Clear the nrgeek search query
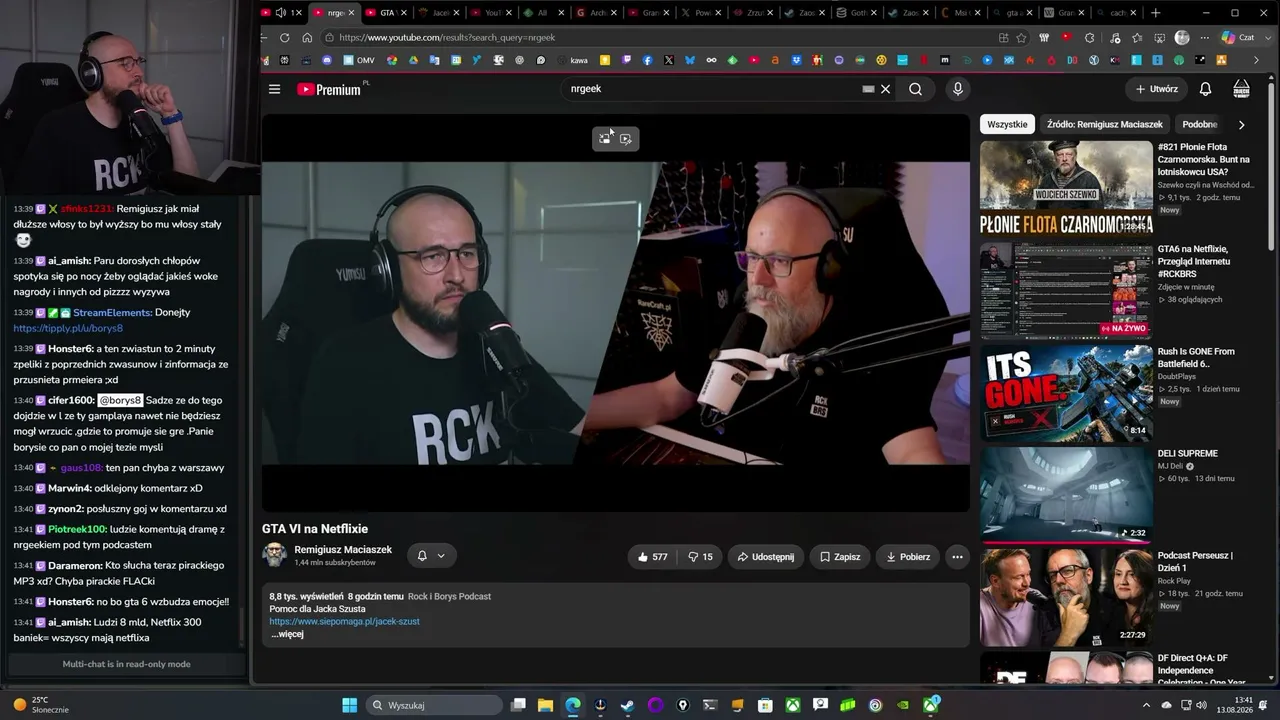 click(x=885, y=89)
